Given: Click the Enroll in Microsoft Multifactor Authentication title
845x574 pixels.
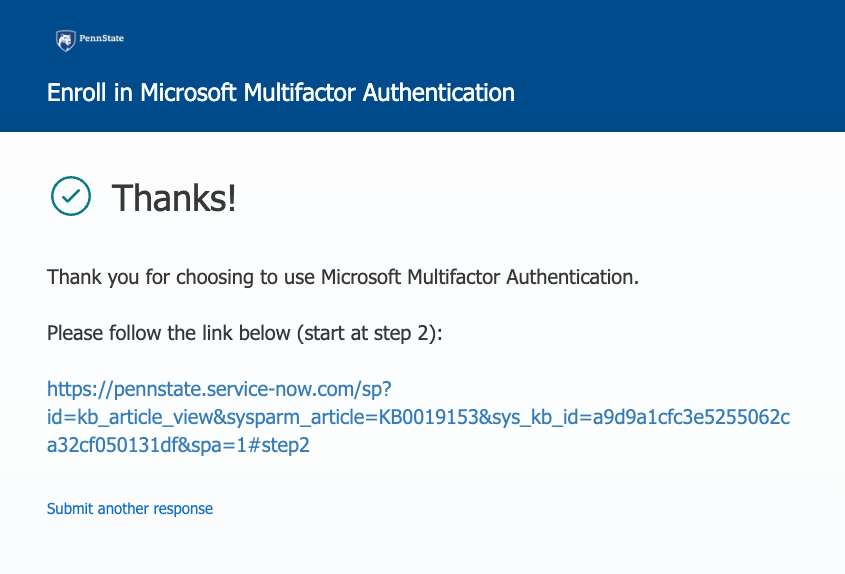Looking at the screenshot, I should (281, 93).
